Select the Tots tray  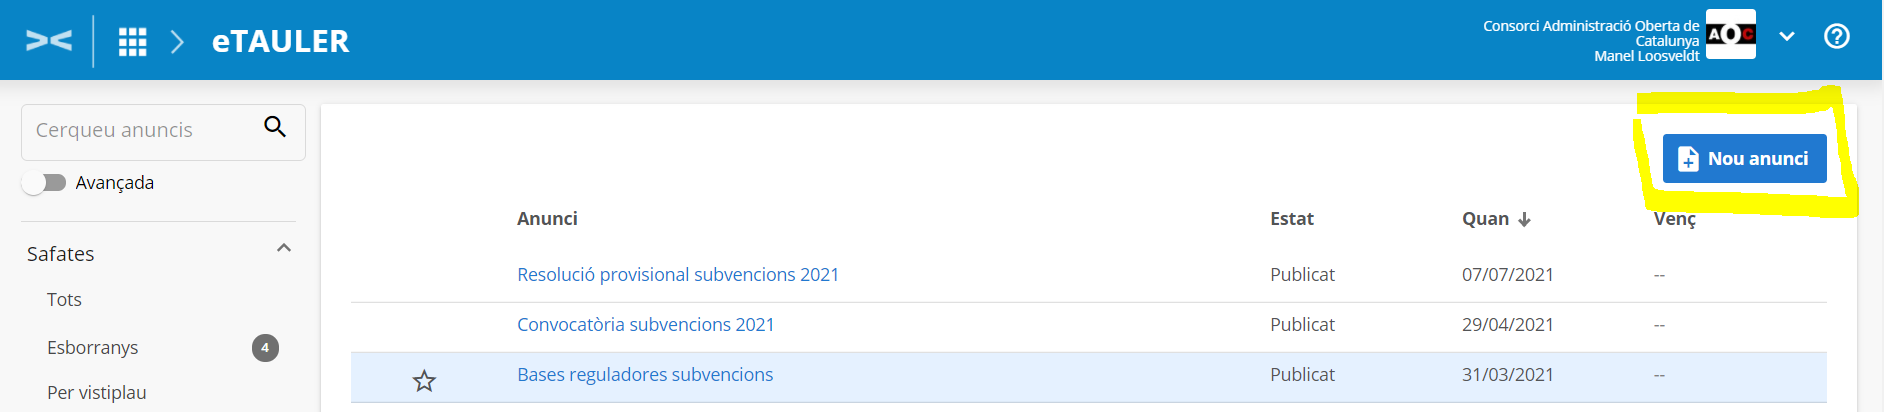pyautogui.click(x=64, y=300)
